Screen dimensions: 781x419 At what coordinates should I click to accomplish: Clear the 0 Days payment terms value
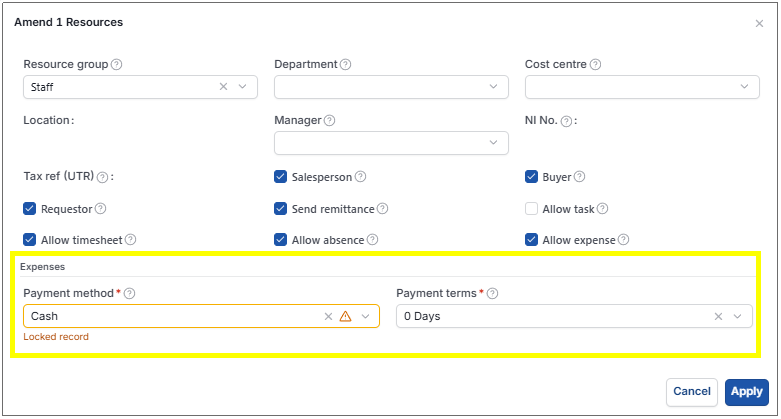point(718,316)
